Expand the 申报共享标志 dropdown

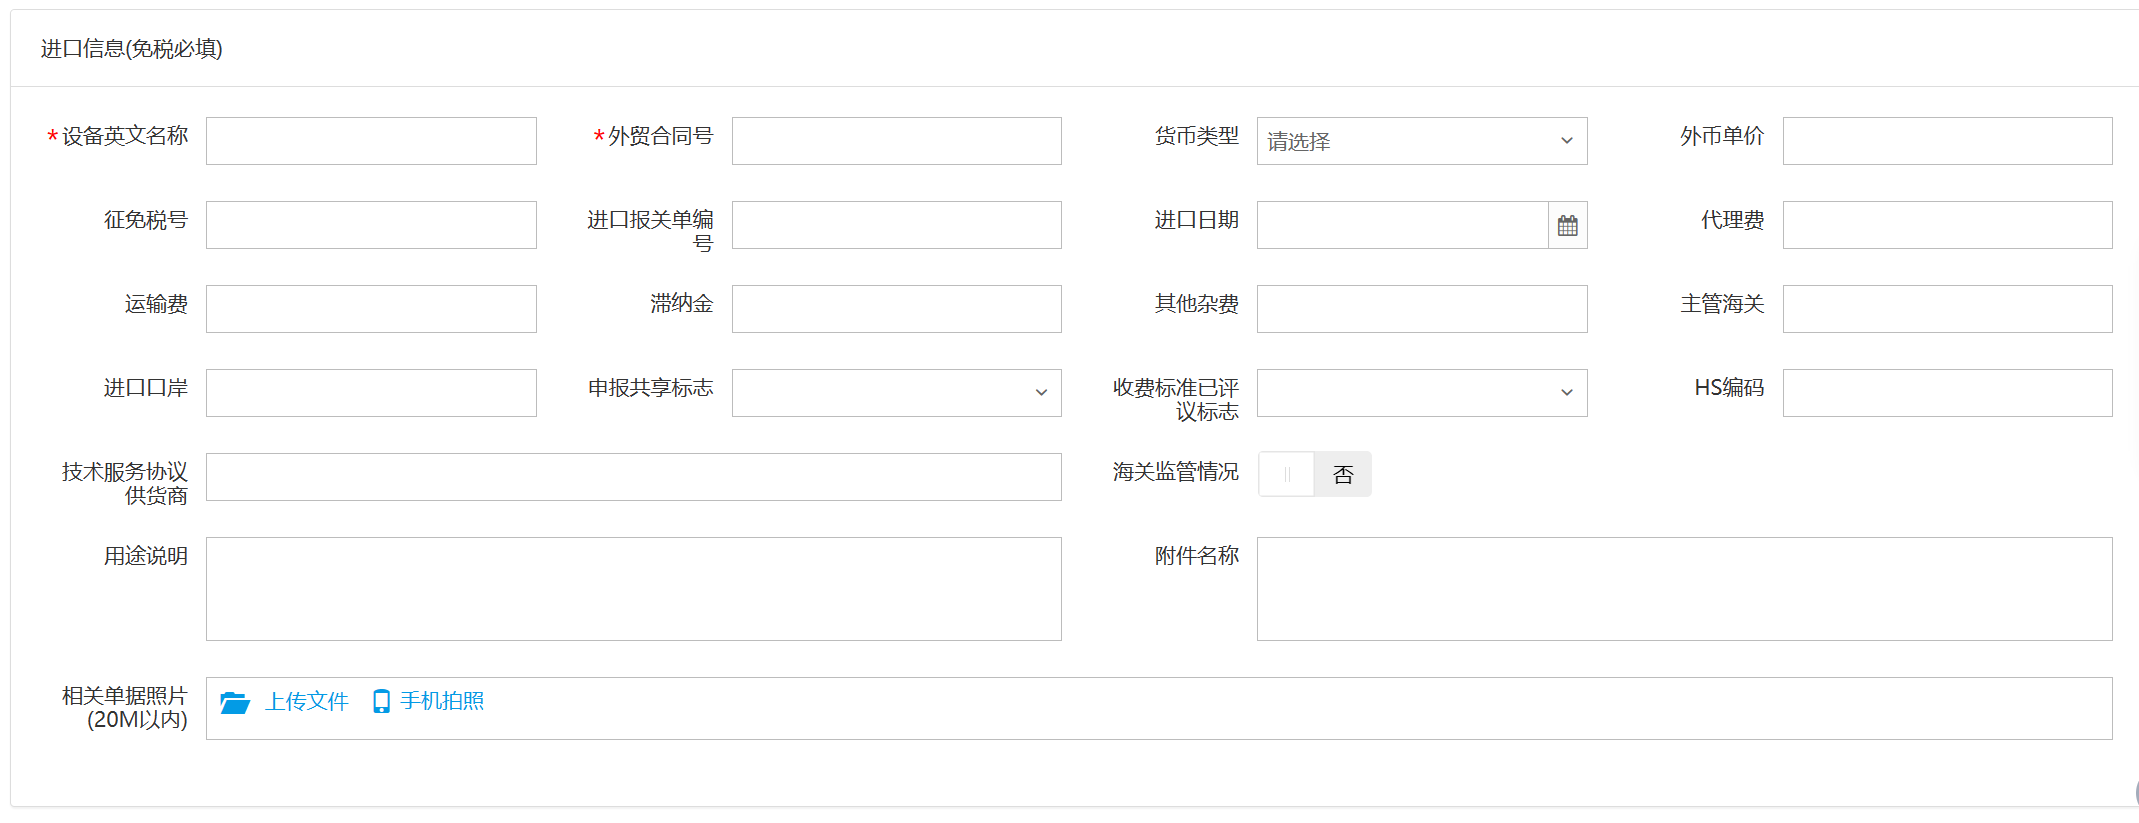(896, 393)
